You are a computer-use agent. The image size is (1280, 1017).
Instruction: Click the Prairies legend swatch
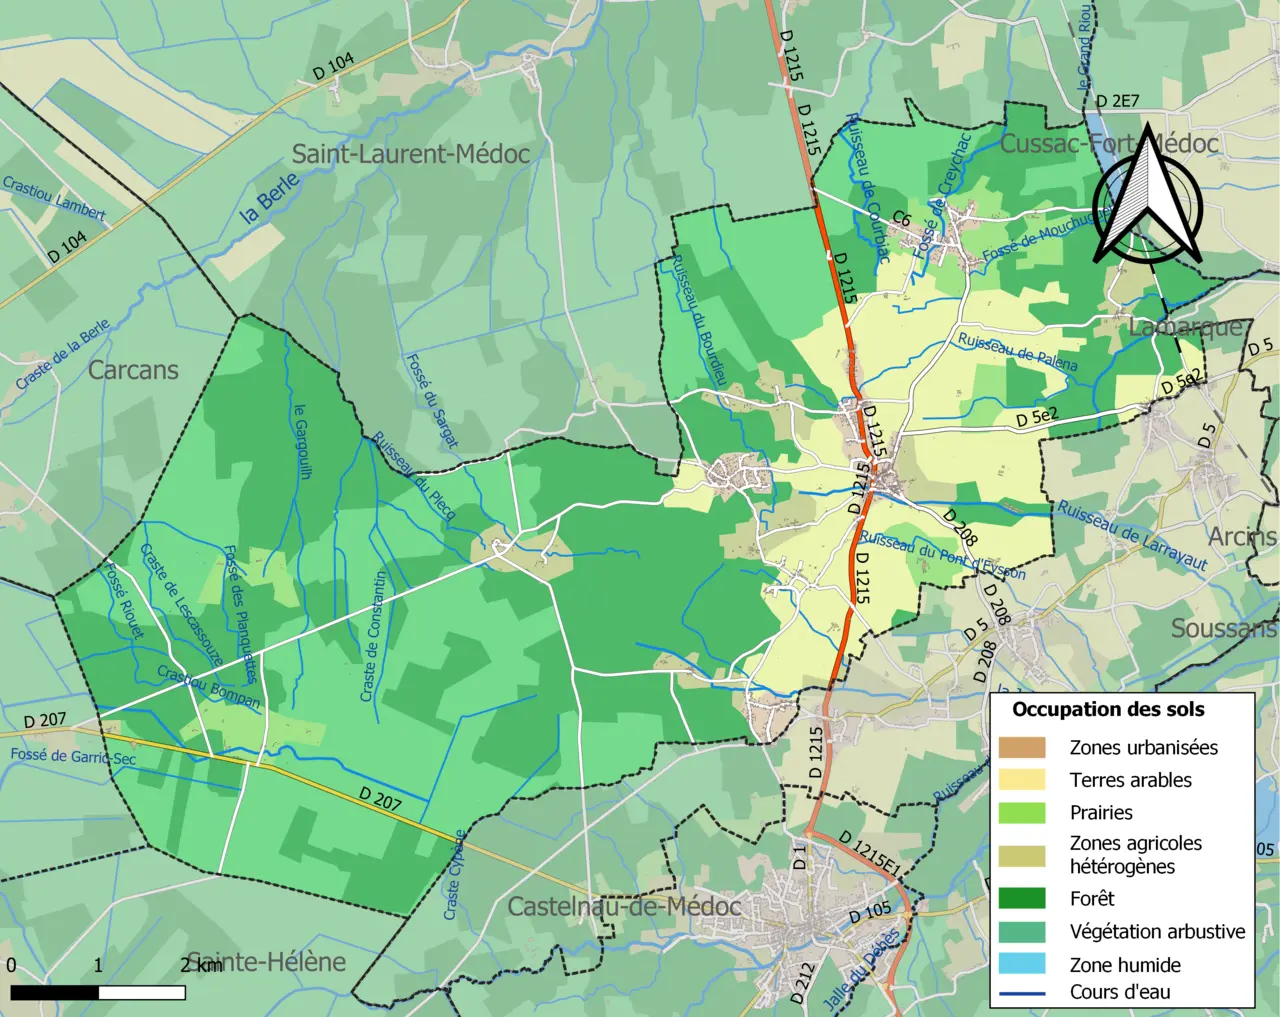1021,812
